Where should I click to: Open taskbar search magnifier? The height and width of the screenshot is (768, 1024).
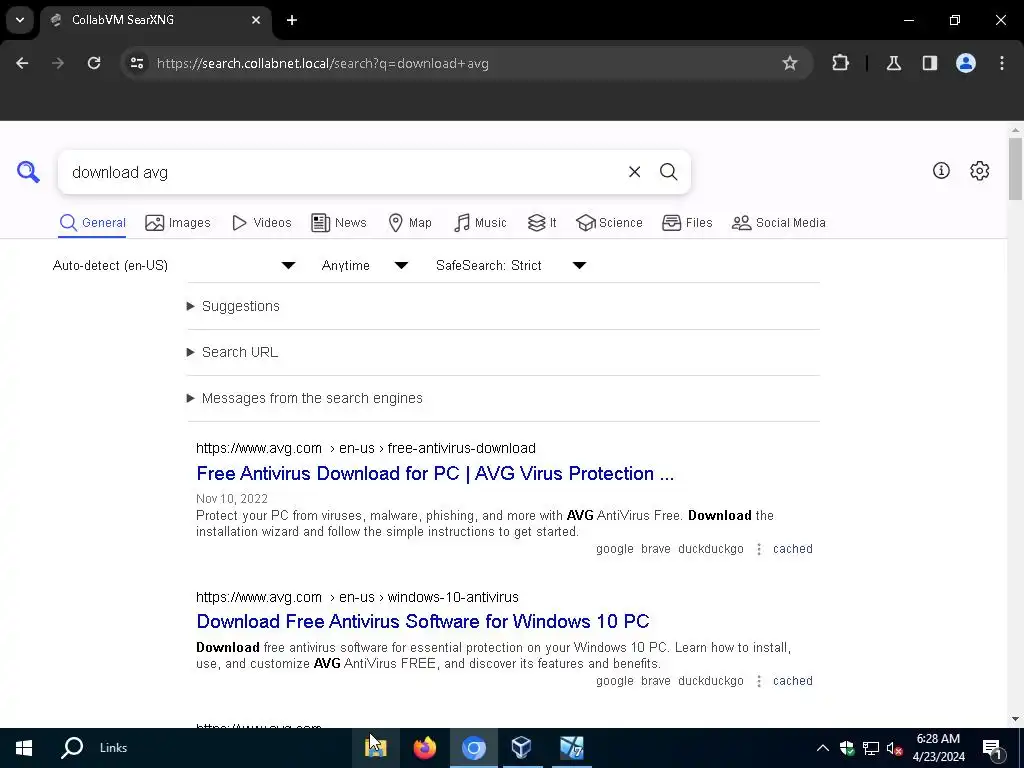(72, 748)
